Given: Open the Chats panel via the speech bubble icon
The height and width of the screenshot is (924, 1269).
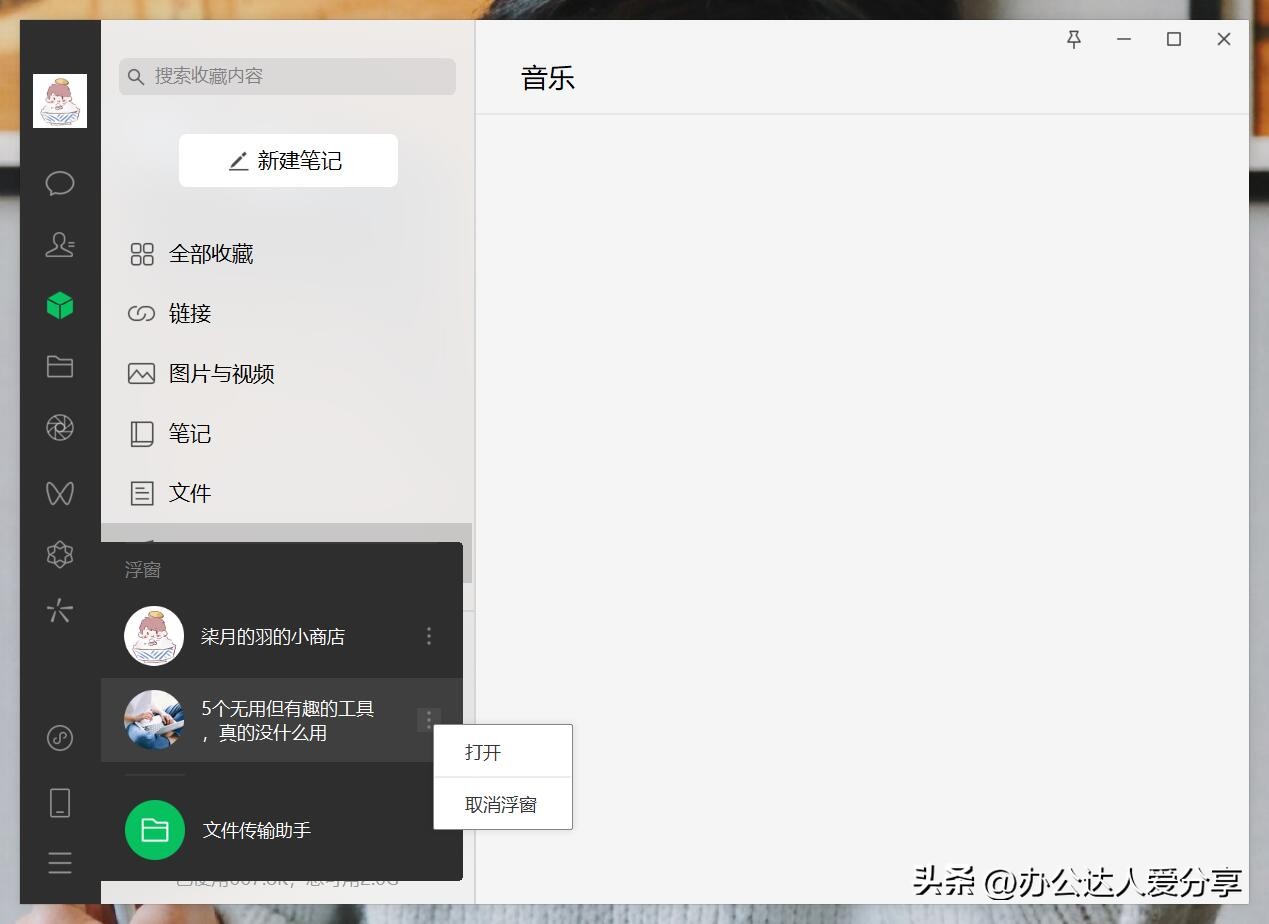Looking at the screenshot, I should [x=59, y=183].
